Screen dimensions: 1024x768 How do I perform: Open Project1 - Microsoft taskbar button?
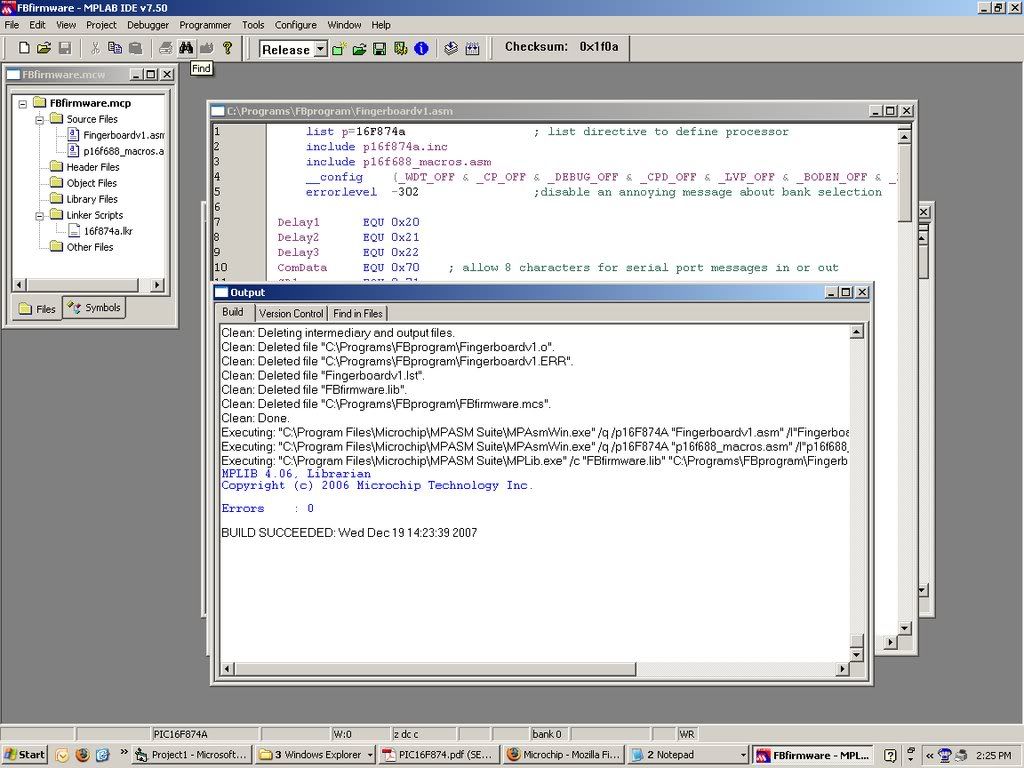point(191,755)
